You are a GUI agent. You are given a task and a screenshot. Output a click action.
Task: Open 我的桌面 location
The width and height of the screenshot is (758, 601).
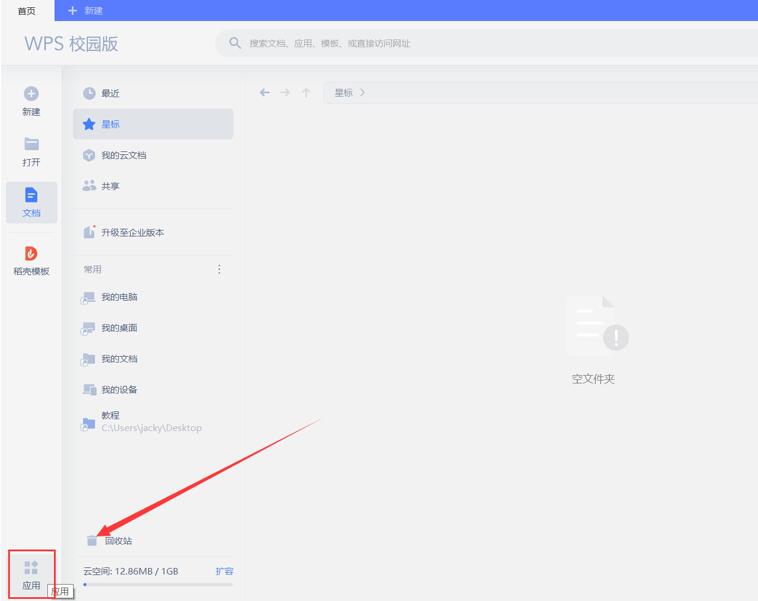(153, 328)
